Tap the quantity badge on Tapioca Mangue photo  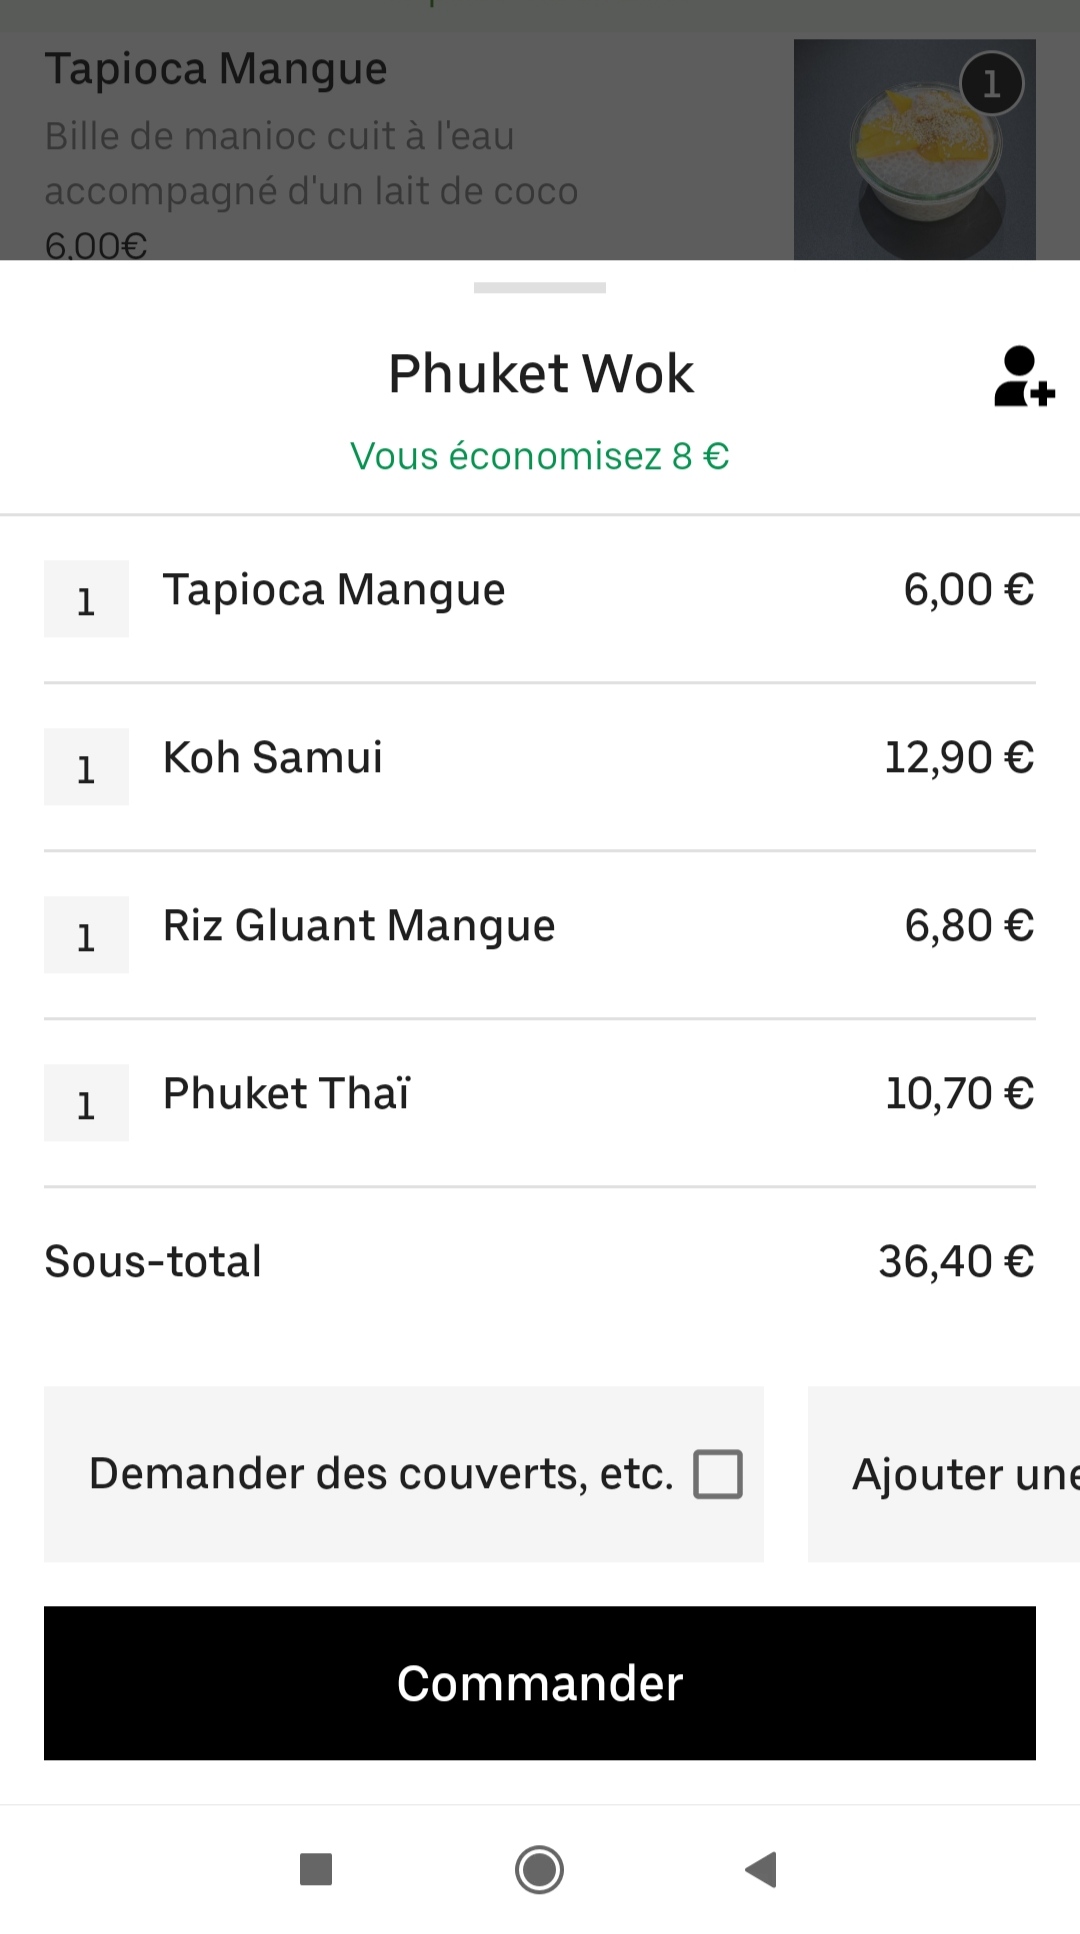click(991, 84)
